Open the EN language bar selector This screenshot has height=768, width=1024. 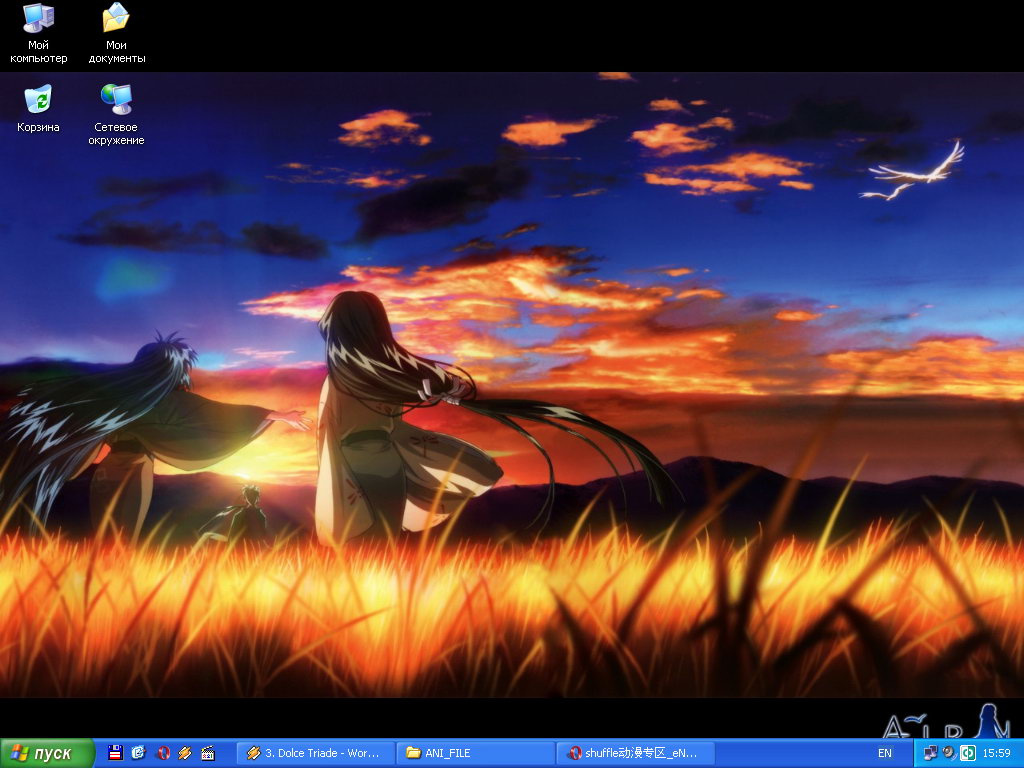point(884,753)
